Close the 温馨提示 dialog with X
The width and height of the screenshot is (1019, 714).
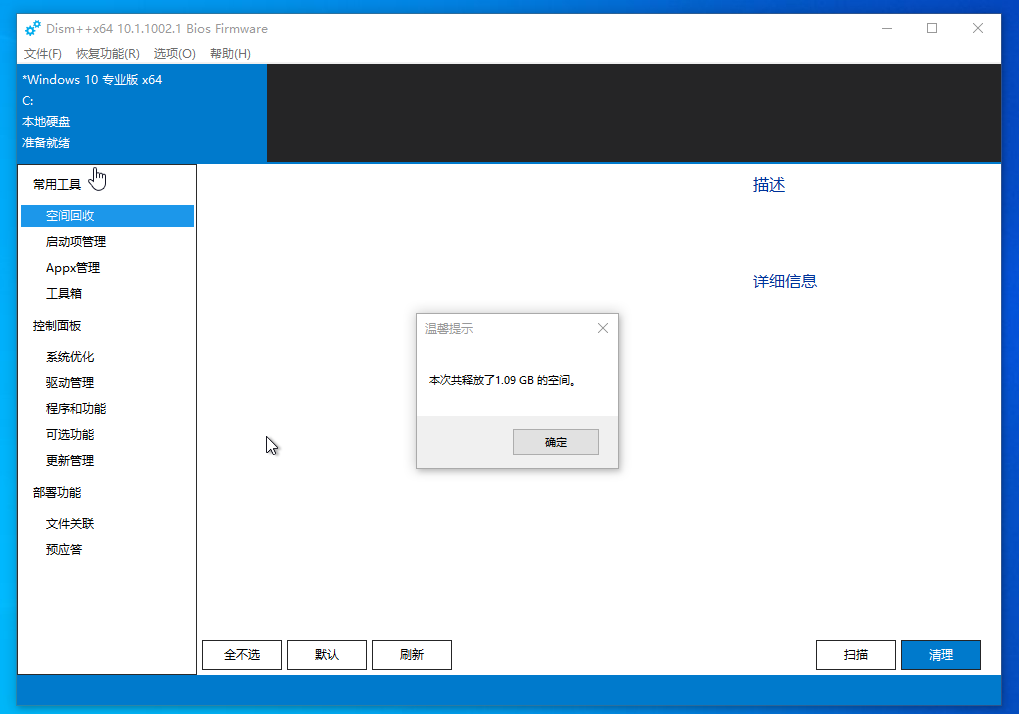point(602,328)
